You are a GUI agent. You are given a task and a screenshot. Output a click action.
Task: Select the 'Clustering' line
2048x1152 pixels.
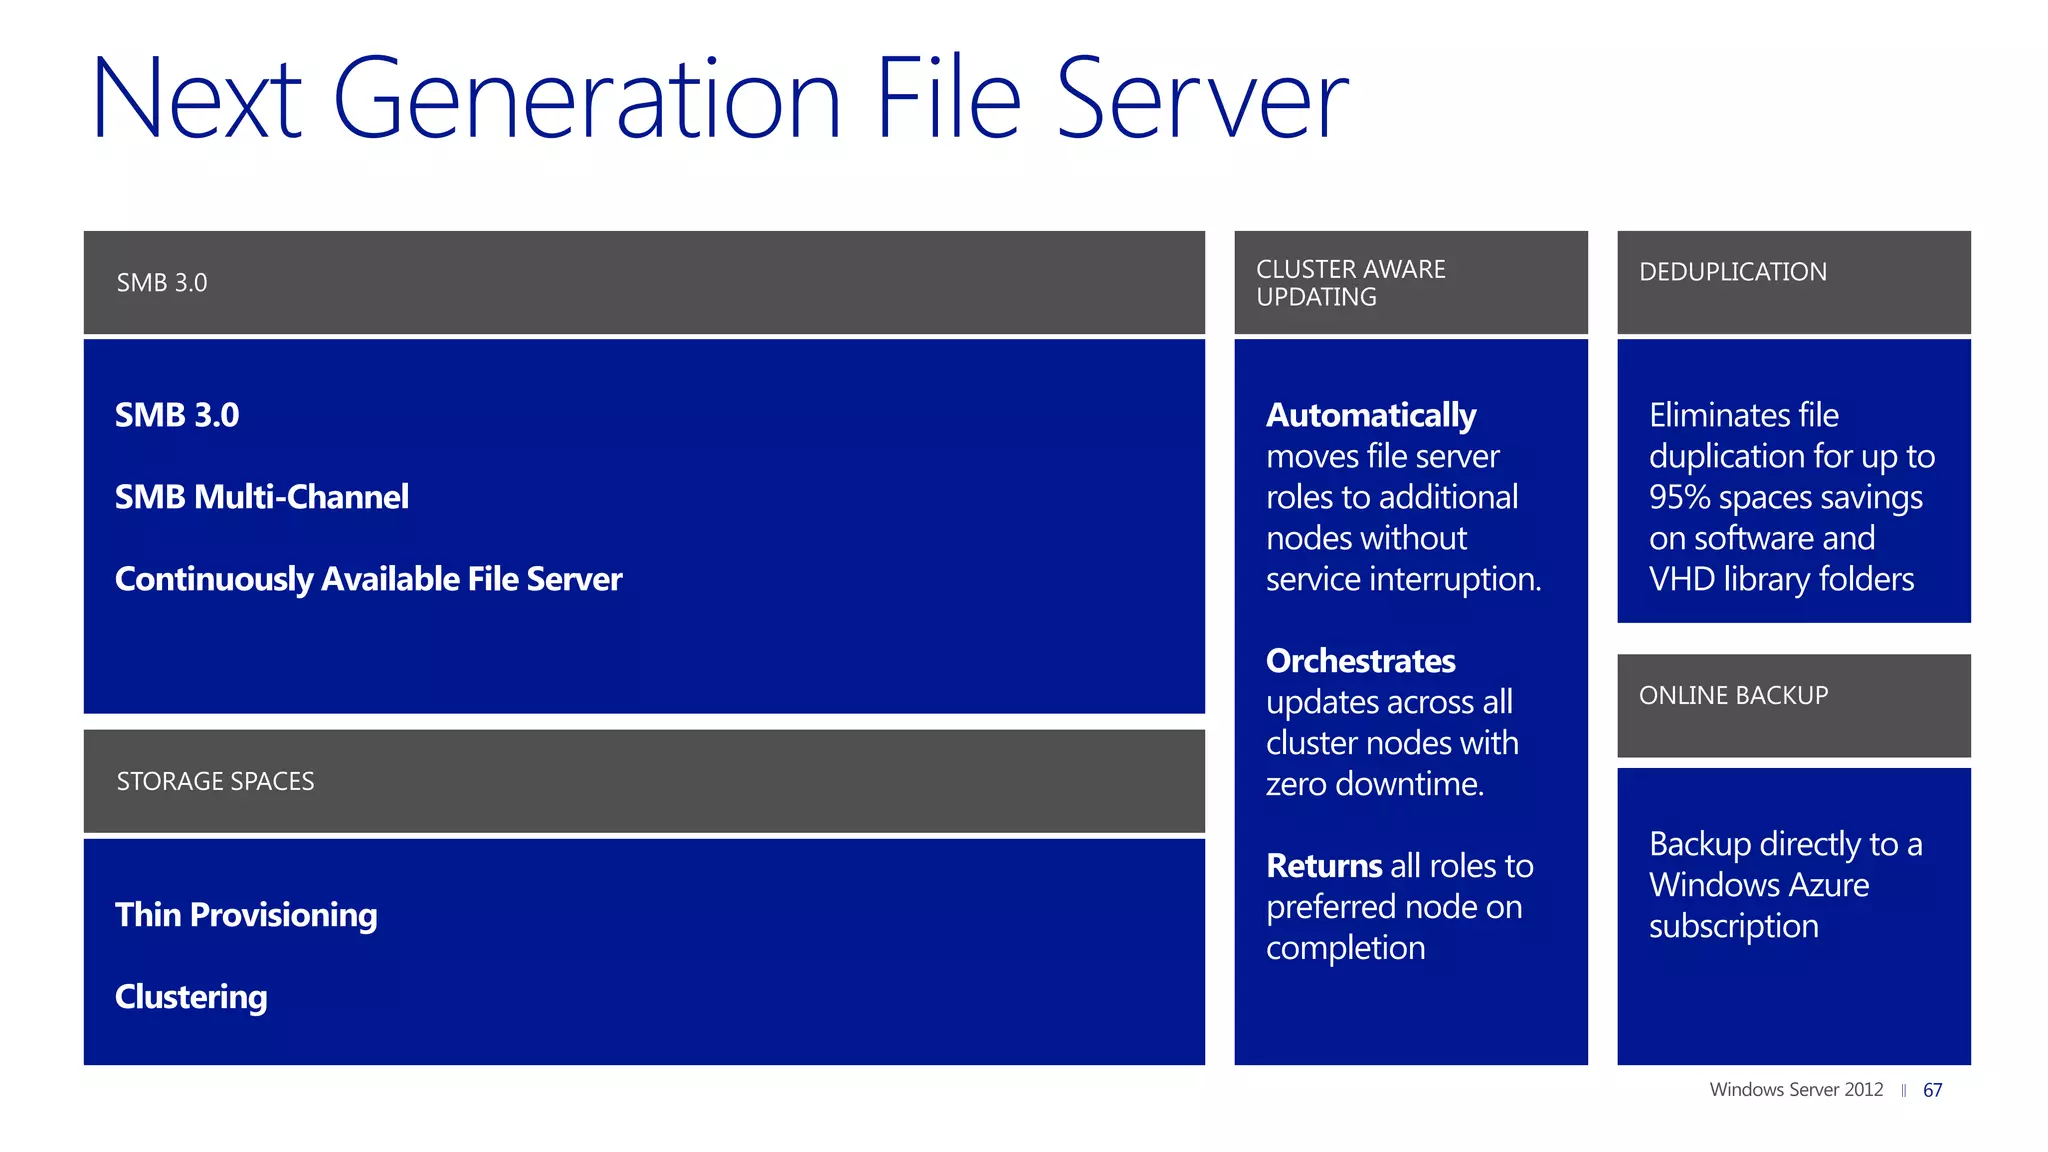click(191, 997)
